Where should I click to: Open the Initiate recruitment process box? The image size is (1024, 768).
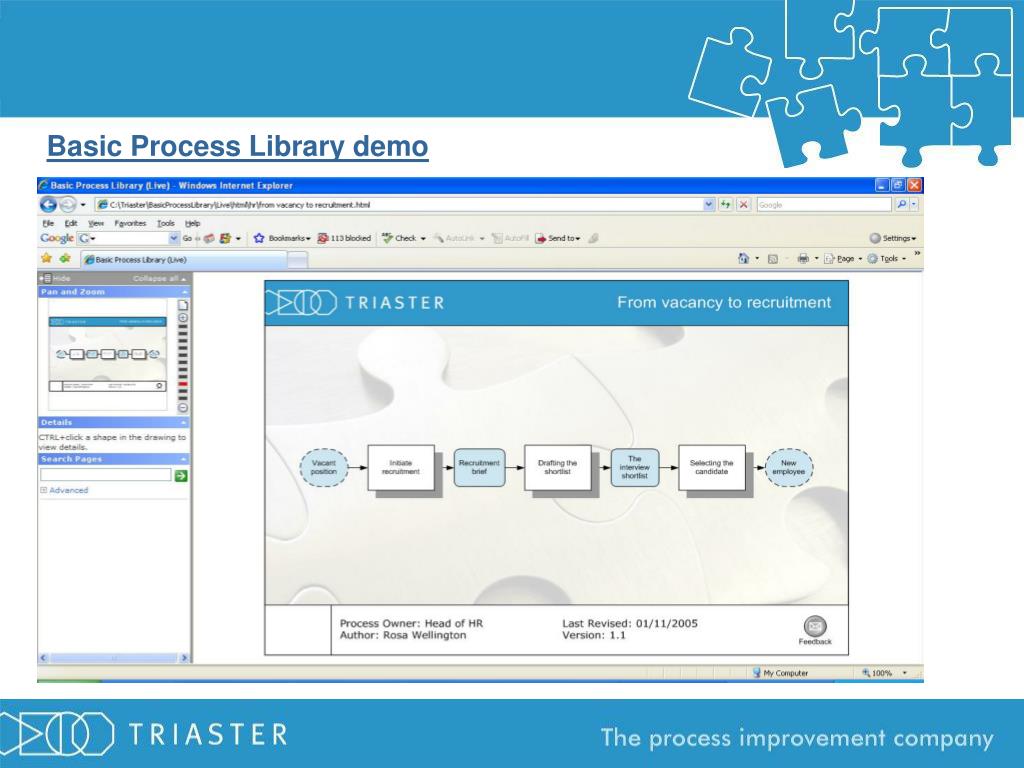pos(400,467)
